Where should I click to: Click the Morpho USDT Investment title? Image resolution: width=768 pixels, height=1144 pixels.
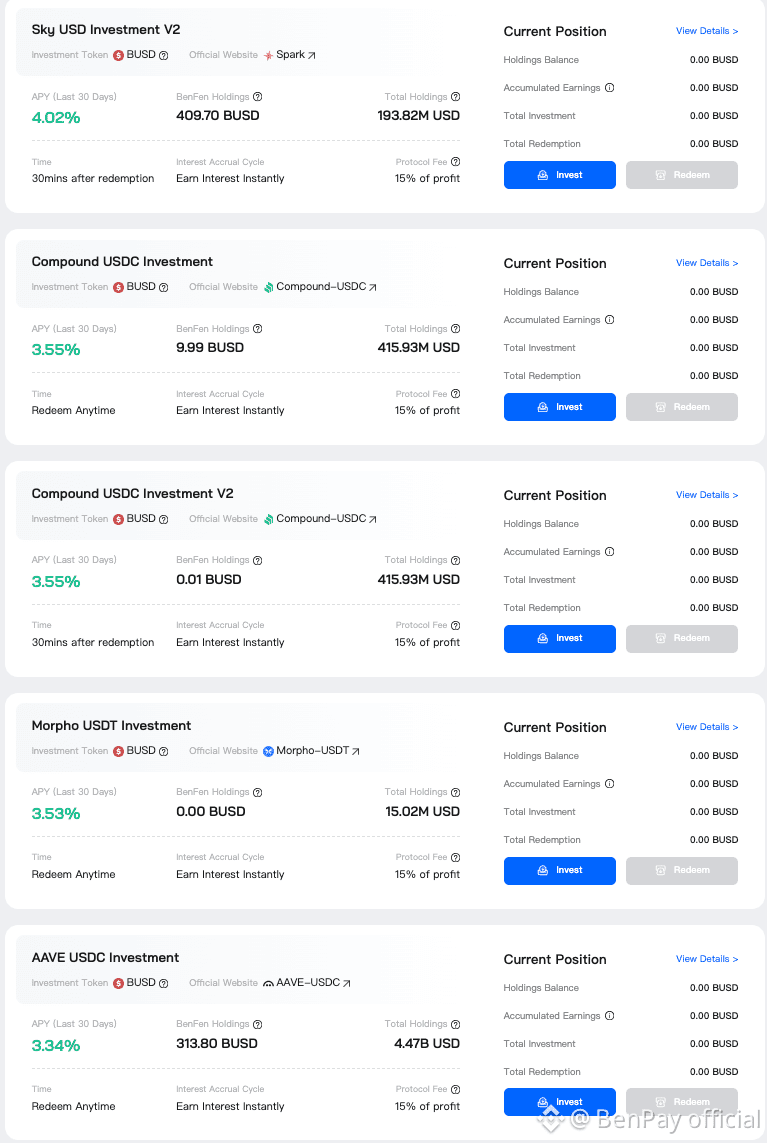tap(111, 725)
